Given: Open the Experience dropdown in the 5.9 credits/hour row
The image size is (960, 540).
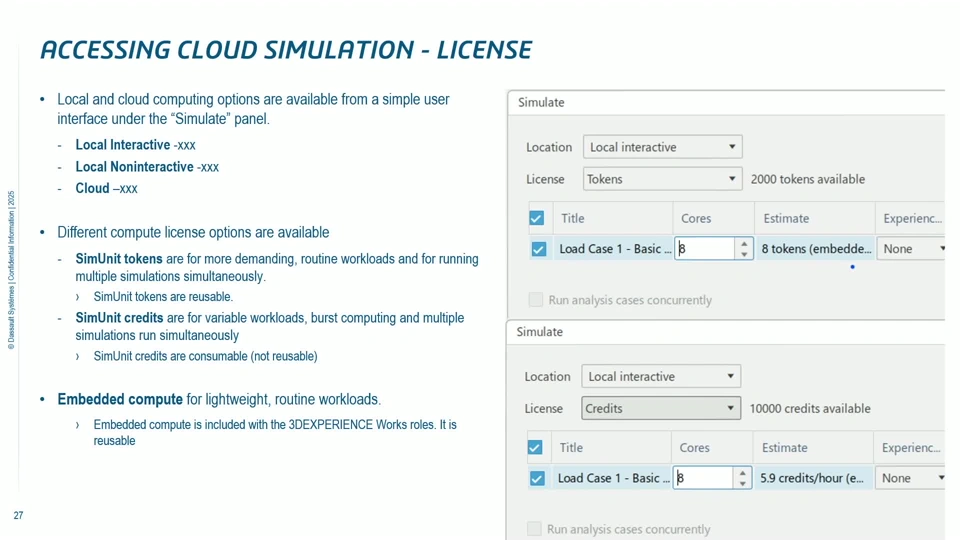Looking at the screenshot, I should click(910, 478).
